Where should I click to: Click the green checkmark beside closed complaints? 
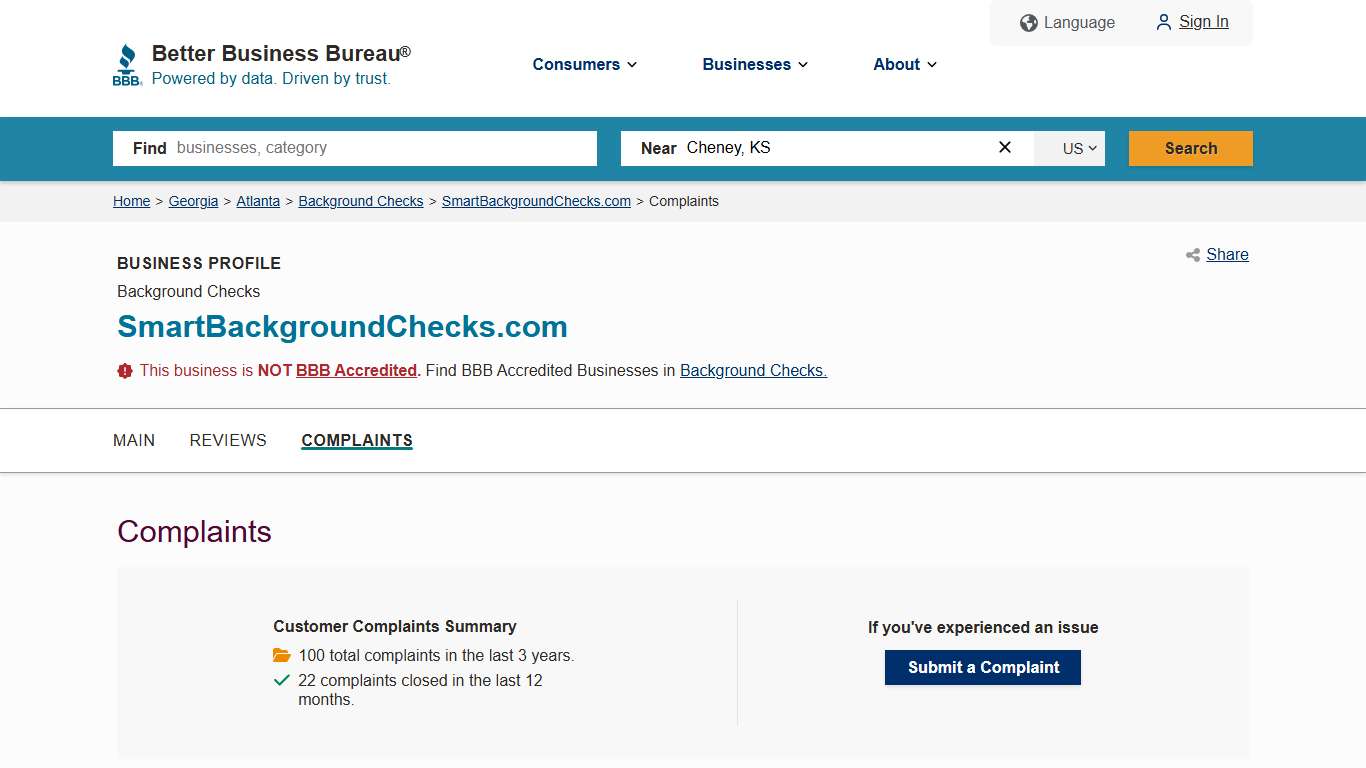tap(281, 680)
